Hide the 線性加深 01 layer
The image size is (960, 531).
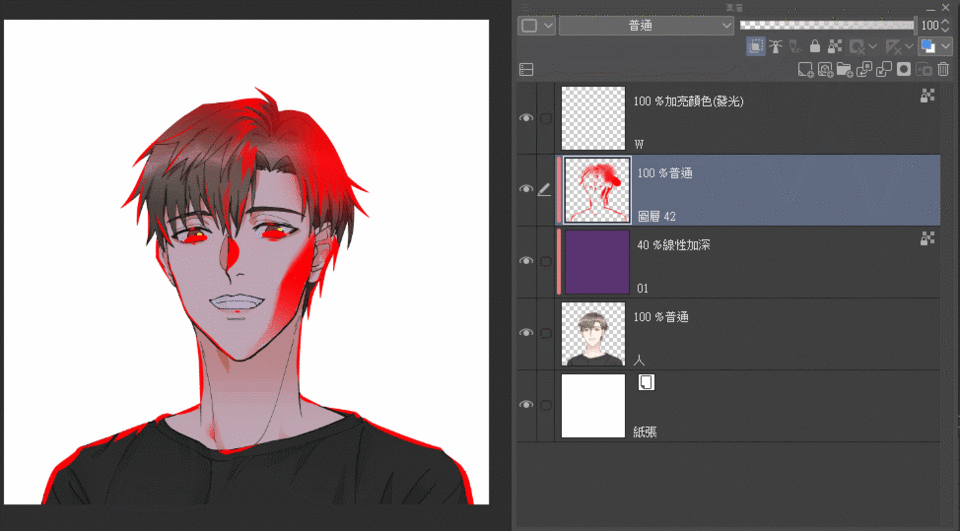tap(526, 261)
